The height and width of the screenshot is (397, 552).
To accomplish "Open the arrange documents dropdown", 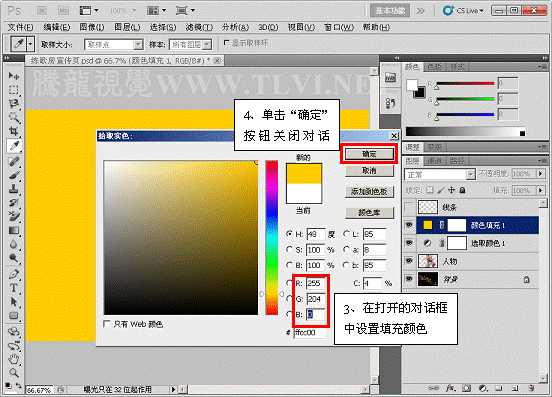I will point(156,11).
